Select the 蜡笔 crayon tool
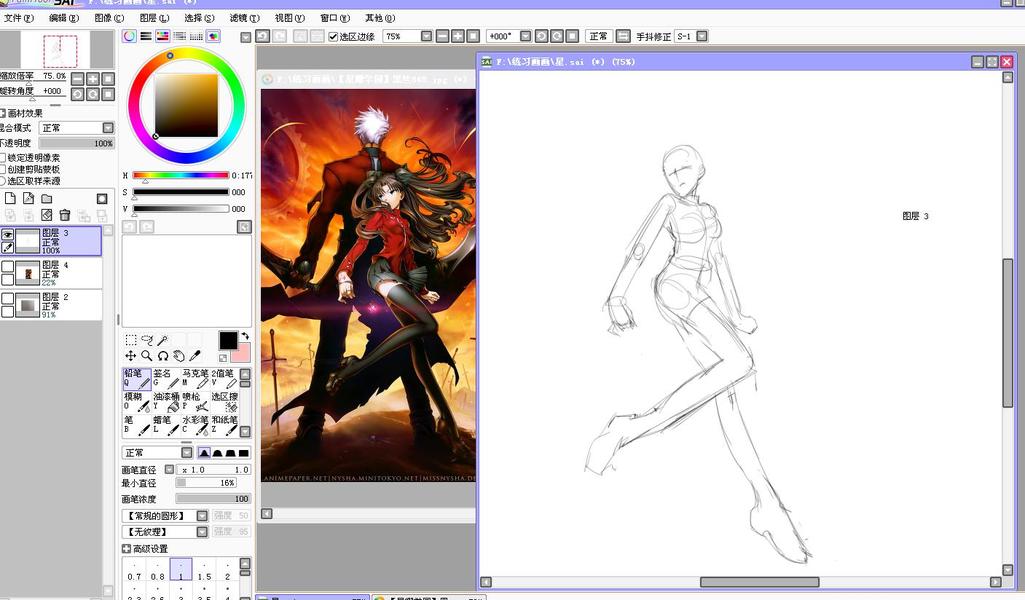This screenshot has height=600, width=1025. (166, 425)
